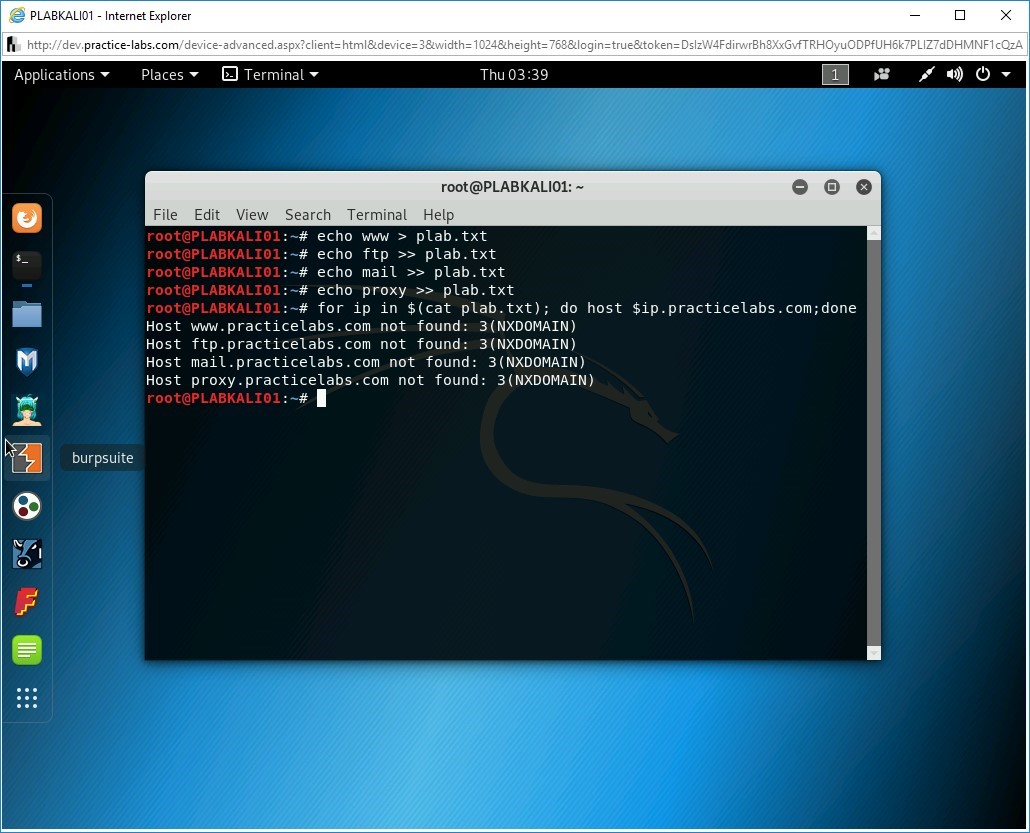Launch Metasploit Framework from the dock
Screen dimensions: 1030x833
(x=27, y=362)
